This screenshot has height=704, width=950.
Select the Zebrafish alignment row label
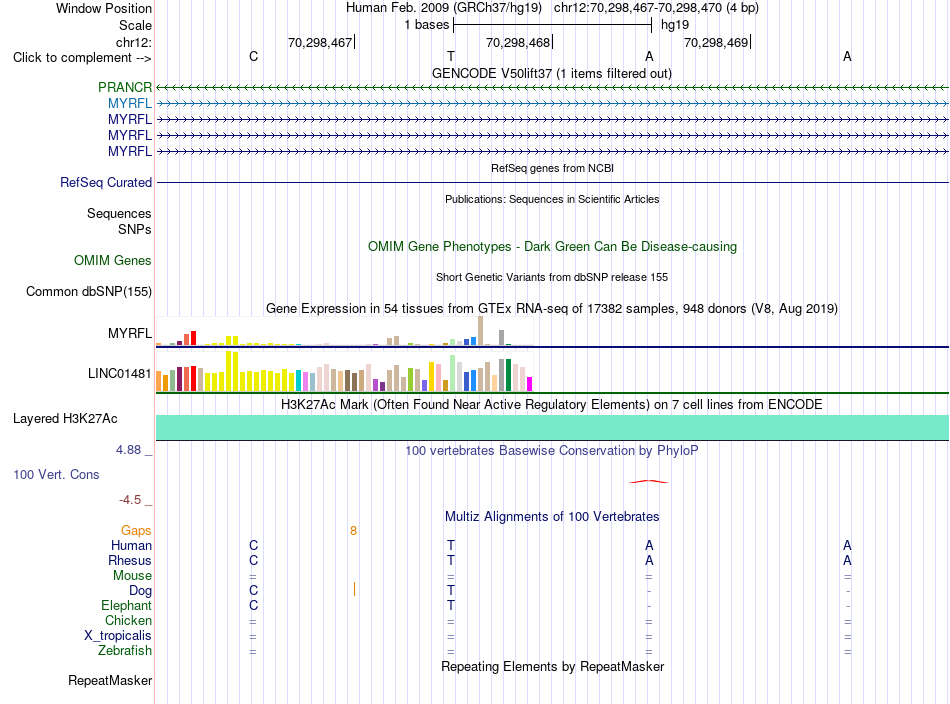[125, 650]
